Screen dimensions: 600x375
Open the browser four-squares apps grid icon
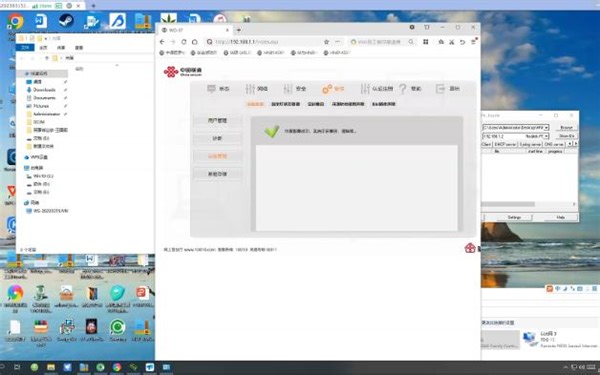[x=426, y=42]
